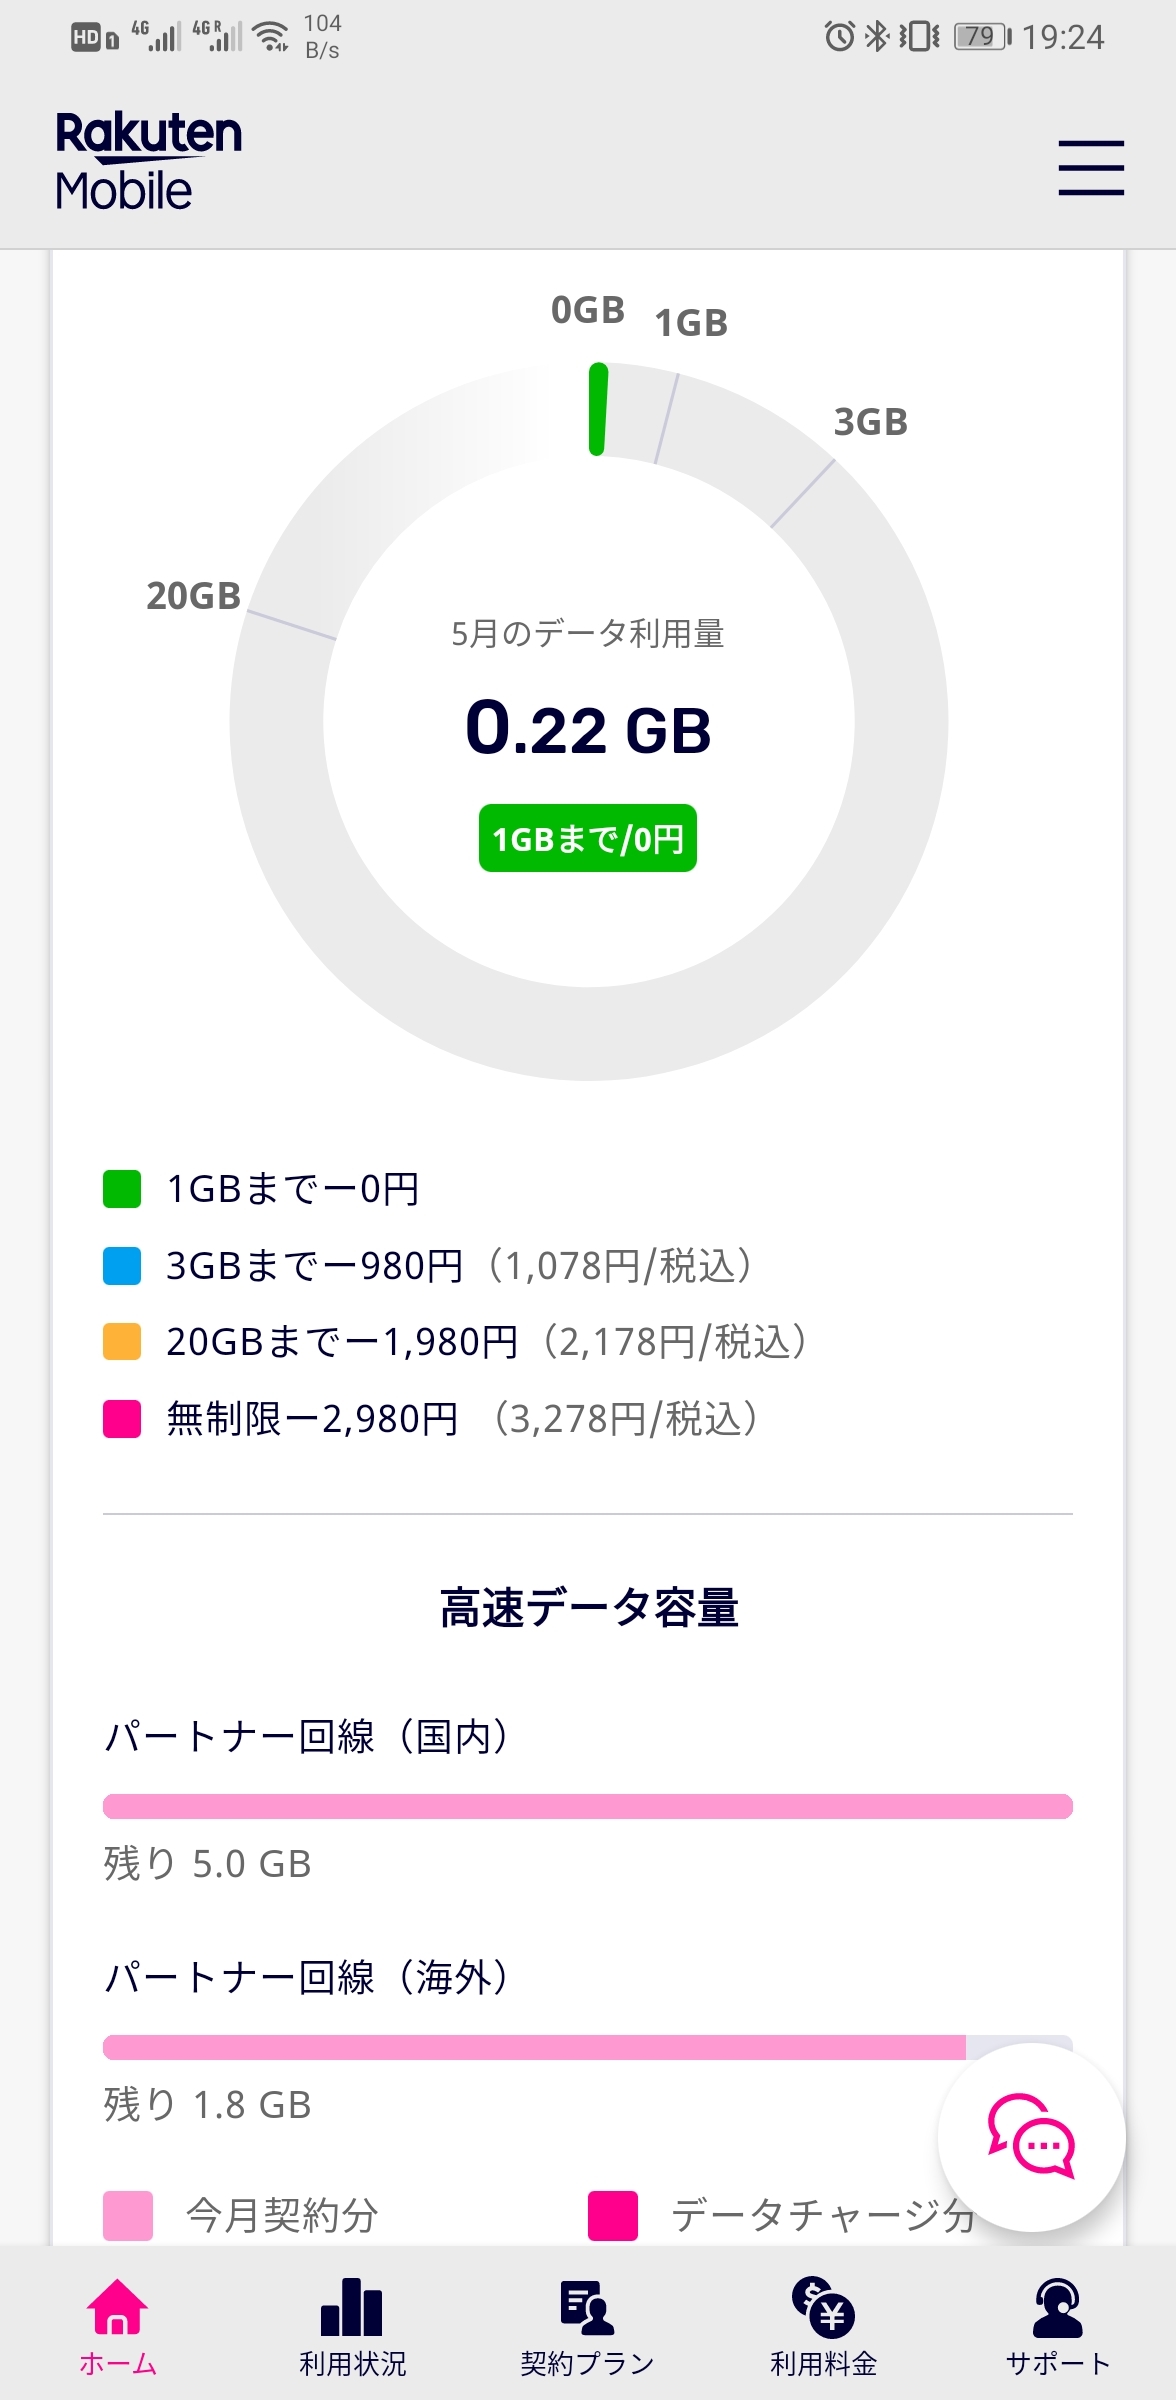Tap the alarm icon in status bar
The height and width of the screenshot is (2400, 1176).
[x=839, y=37]
